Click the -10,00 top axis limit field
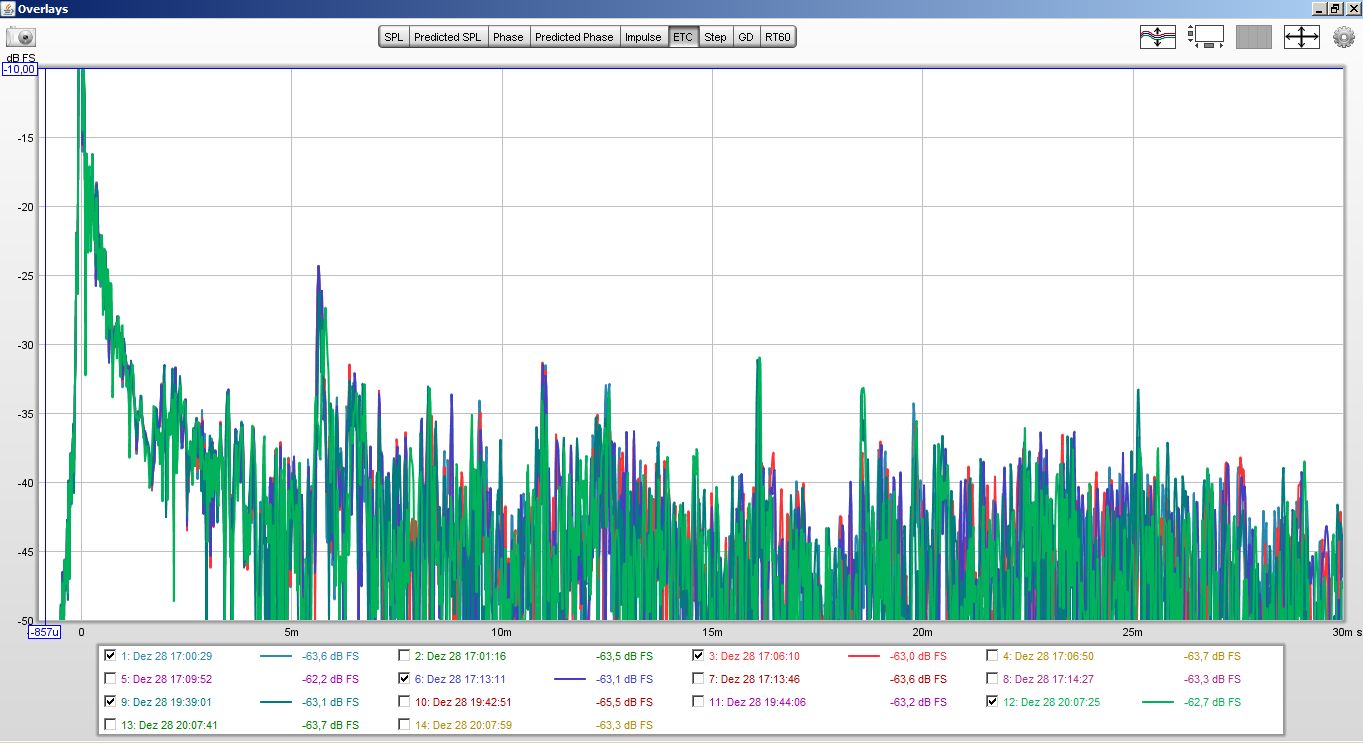 (20, 70)
